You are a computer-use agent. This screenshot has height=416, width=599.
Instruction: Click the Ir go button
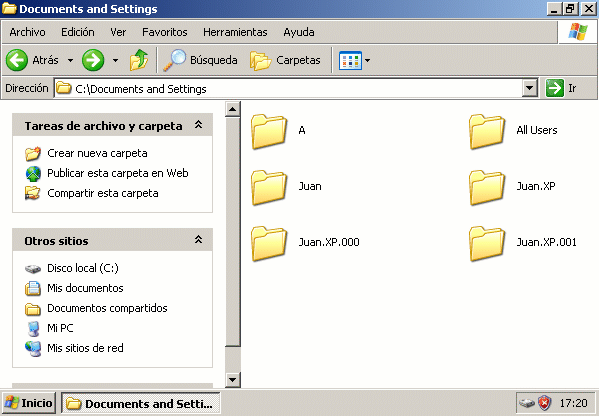[x=562, y=88]
